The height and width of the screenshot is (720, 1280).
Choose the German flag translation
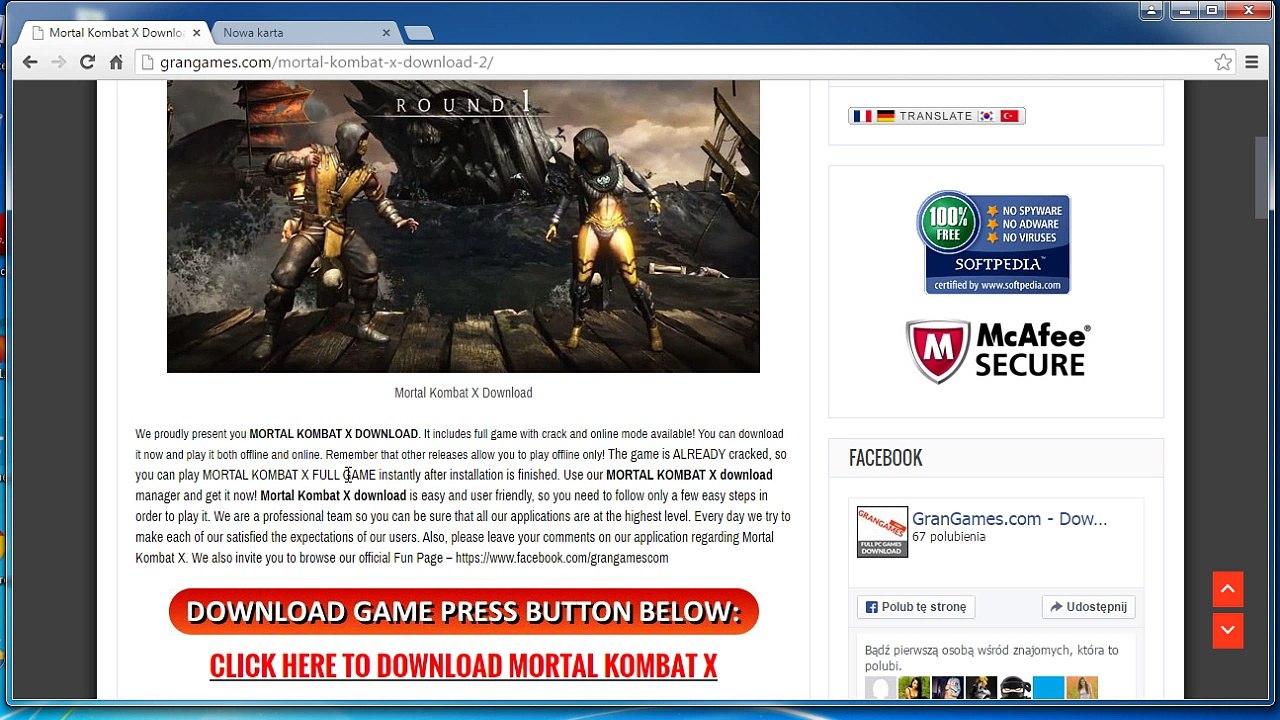[885, 116]
